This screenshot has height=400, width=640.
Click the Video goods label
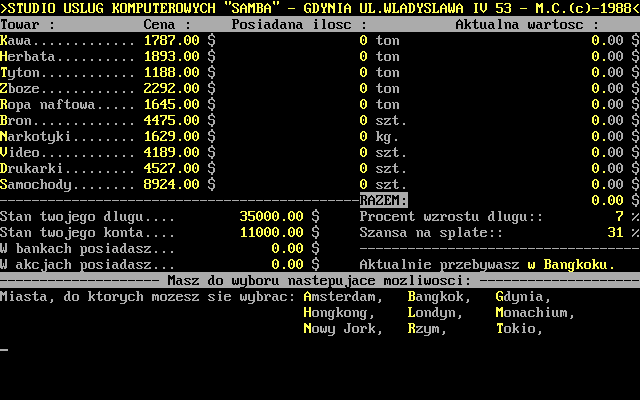click(x=20, y=153)
